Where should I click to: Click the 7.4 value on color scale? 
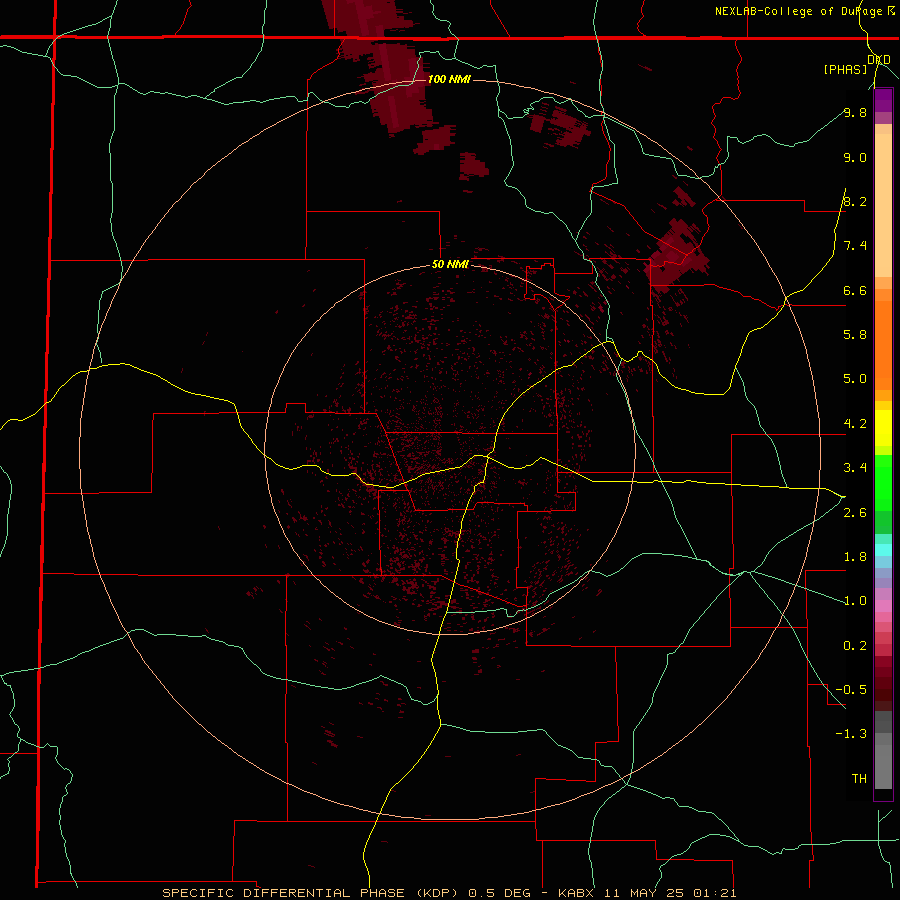coord(855,246)
